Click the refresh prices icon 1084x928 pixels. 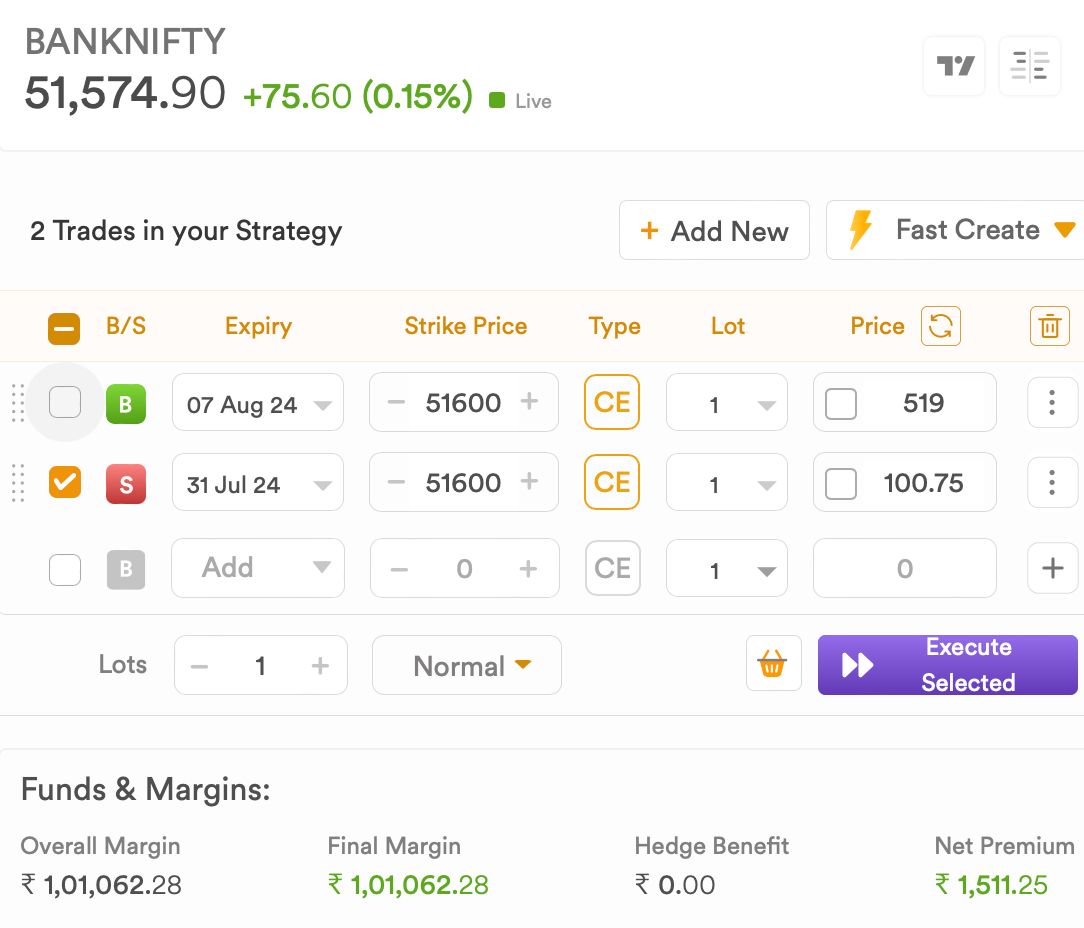[940, 326]
